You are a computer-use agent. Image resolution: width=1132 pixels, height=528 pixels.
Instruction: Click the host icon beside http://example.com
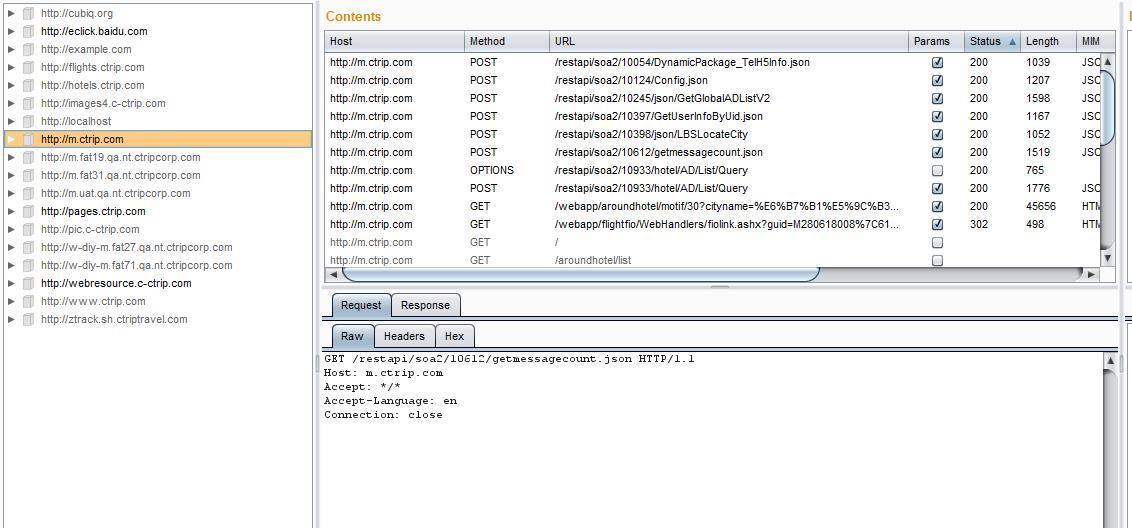[x=28, y=49]
